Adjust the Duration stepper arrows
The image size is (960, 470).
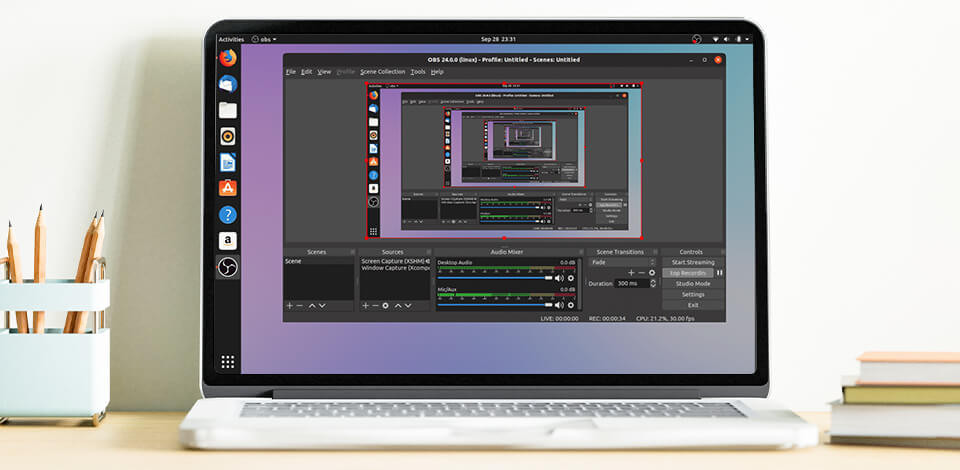(x=653, y=283)
